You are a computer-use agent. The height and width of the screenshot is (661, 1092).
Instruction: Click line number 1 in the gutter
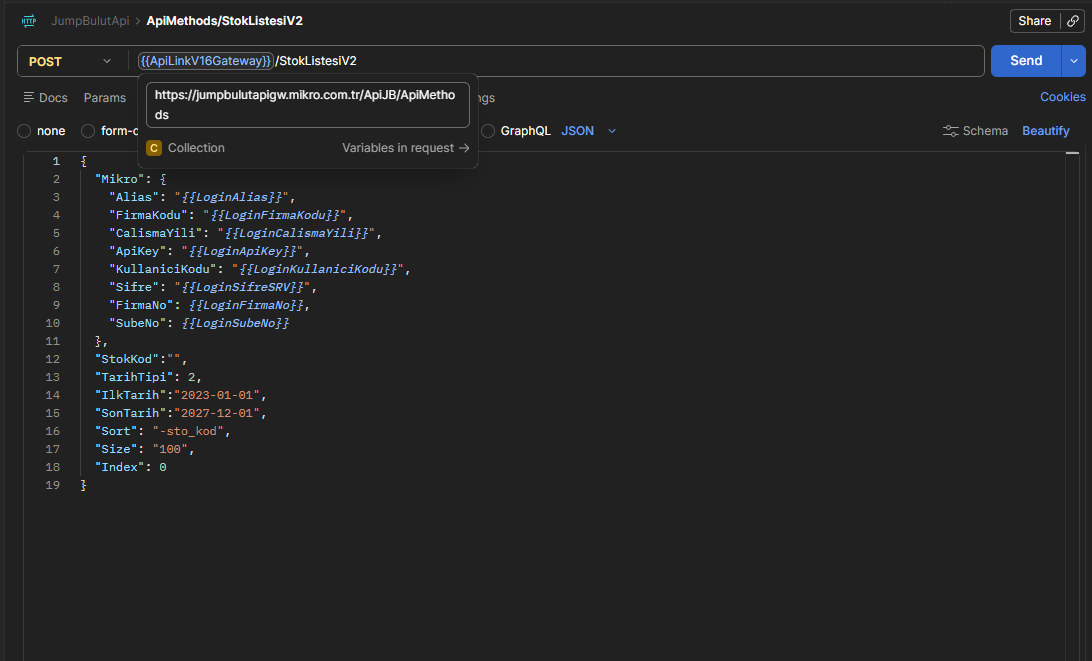pos(56,162)
